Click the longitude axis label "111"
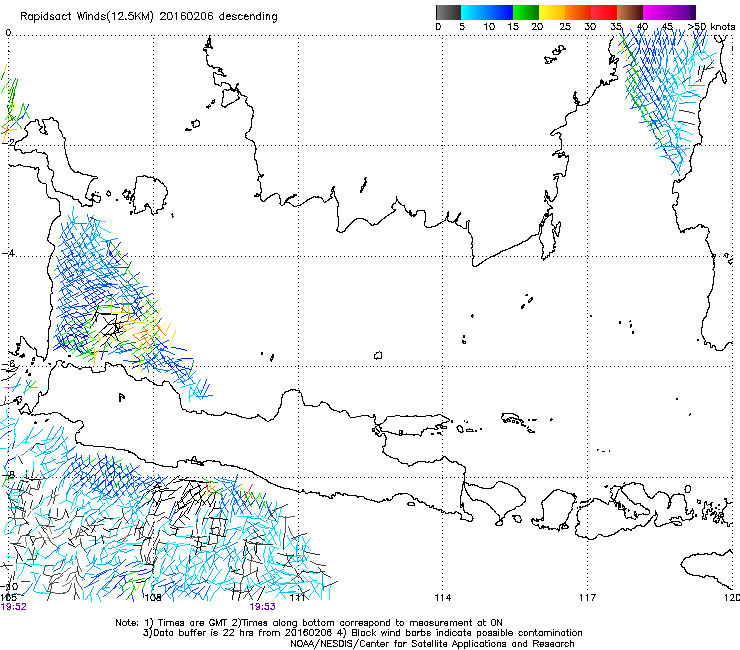The height and width of the screenshot is (650, 740). 297,598
